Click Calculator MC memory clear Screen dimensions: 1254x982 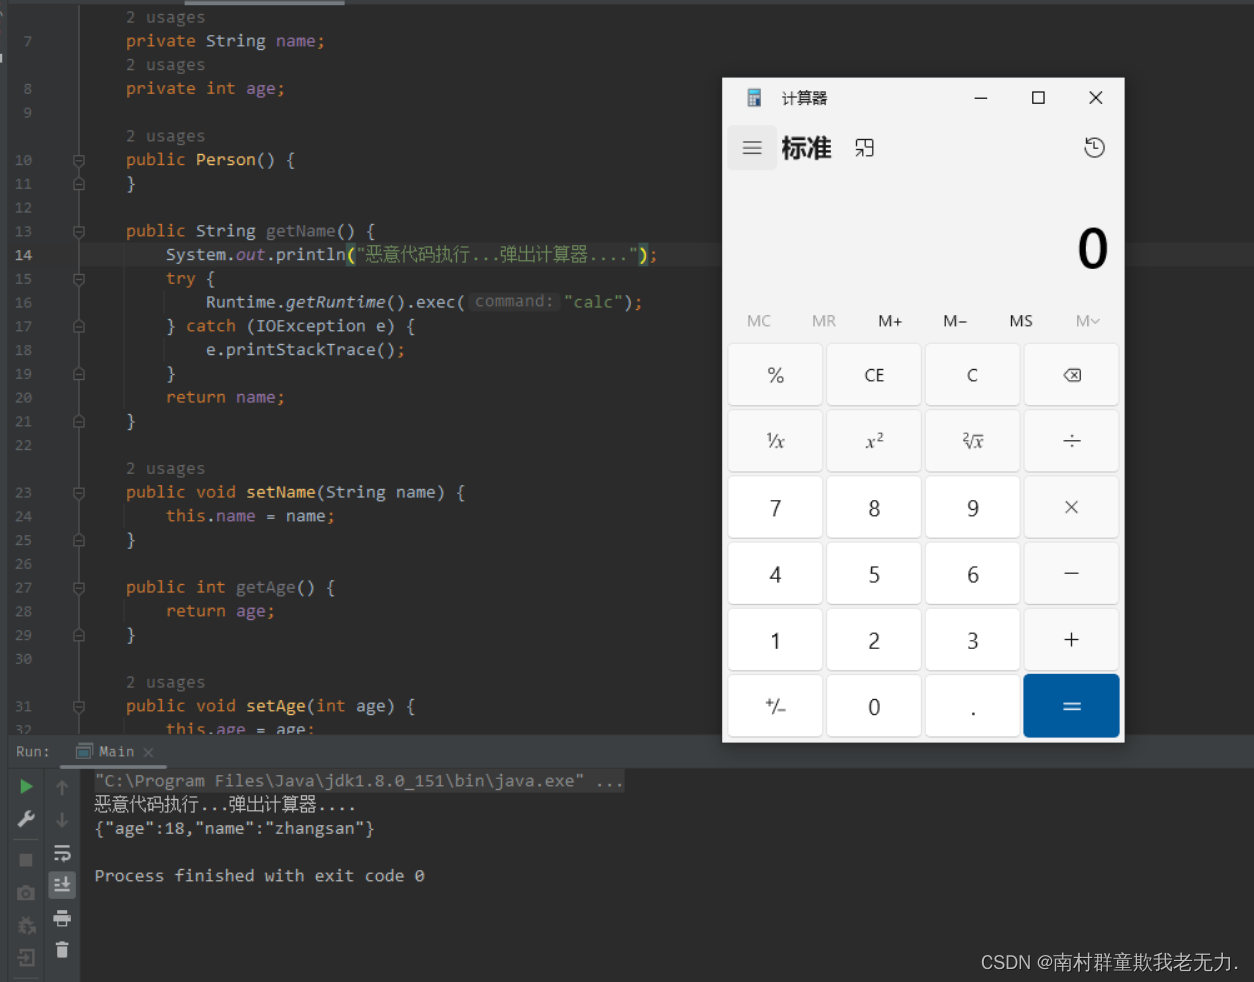click(x=759, y=321)
